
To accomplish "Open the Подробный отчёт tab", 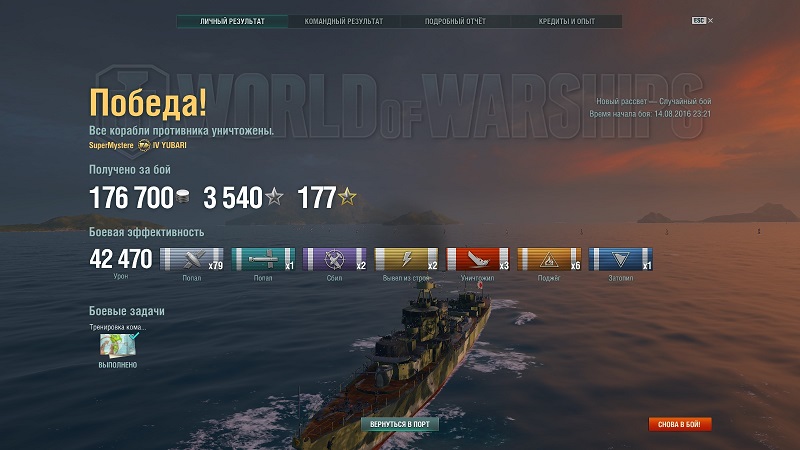I will point(455,21).
